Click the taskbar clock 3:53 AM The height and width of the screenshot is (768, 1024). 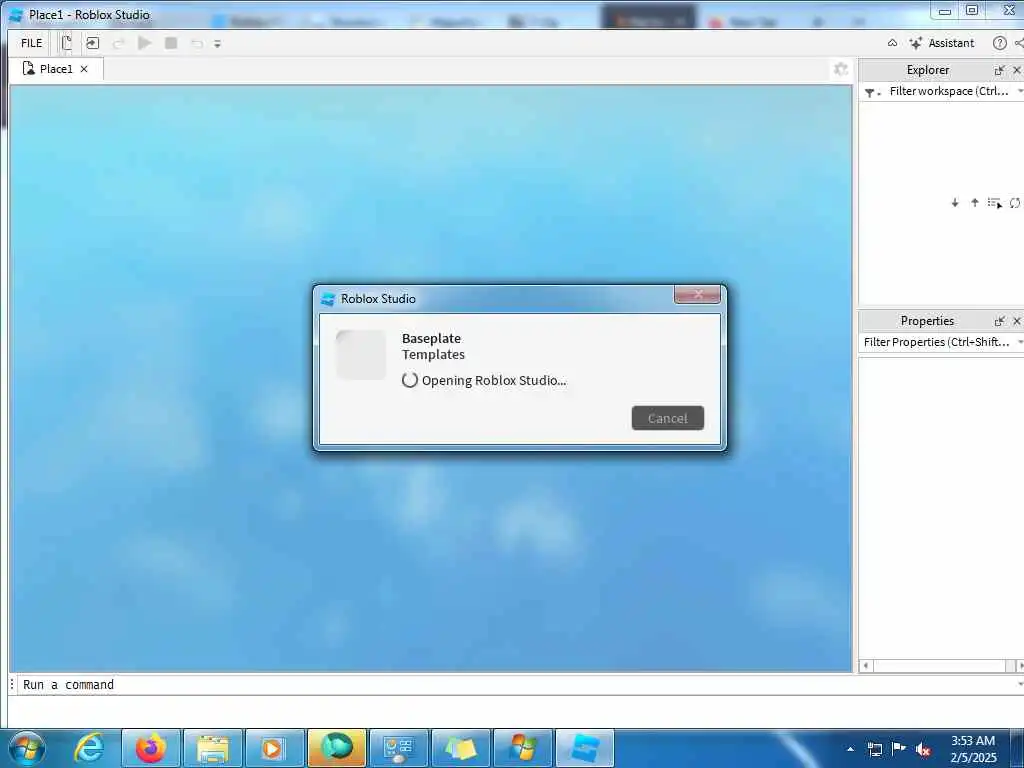coord(973,741)
